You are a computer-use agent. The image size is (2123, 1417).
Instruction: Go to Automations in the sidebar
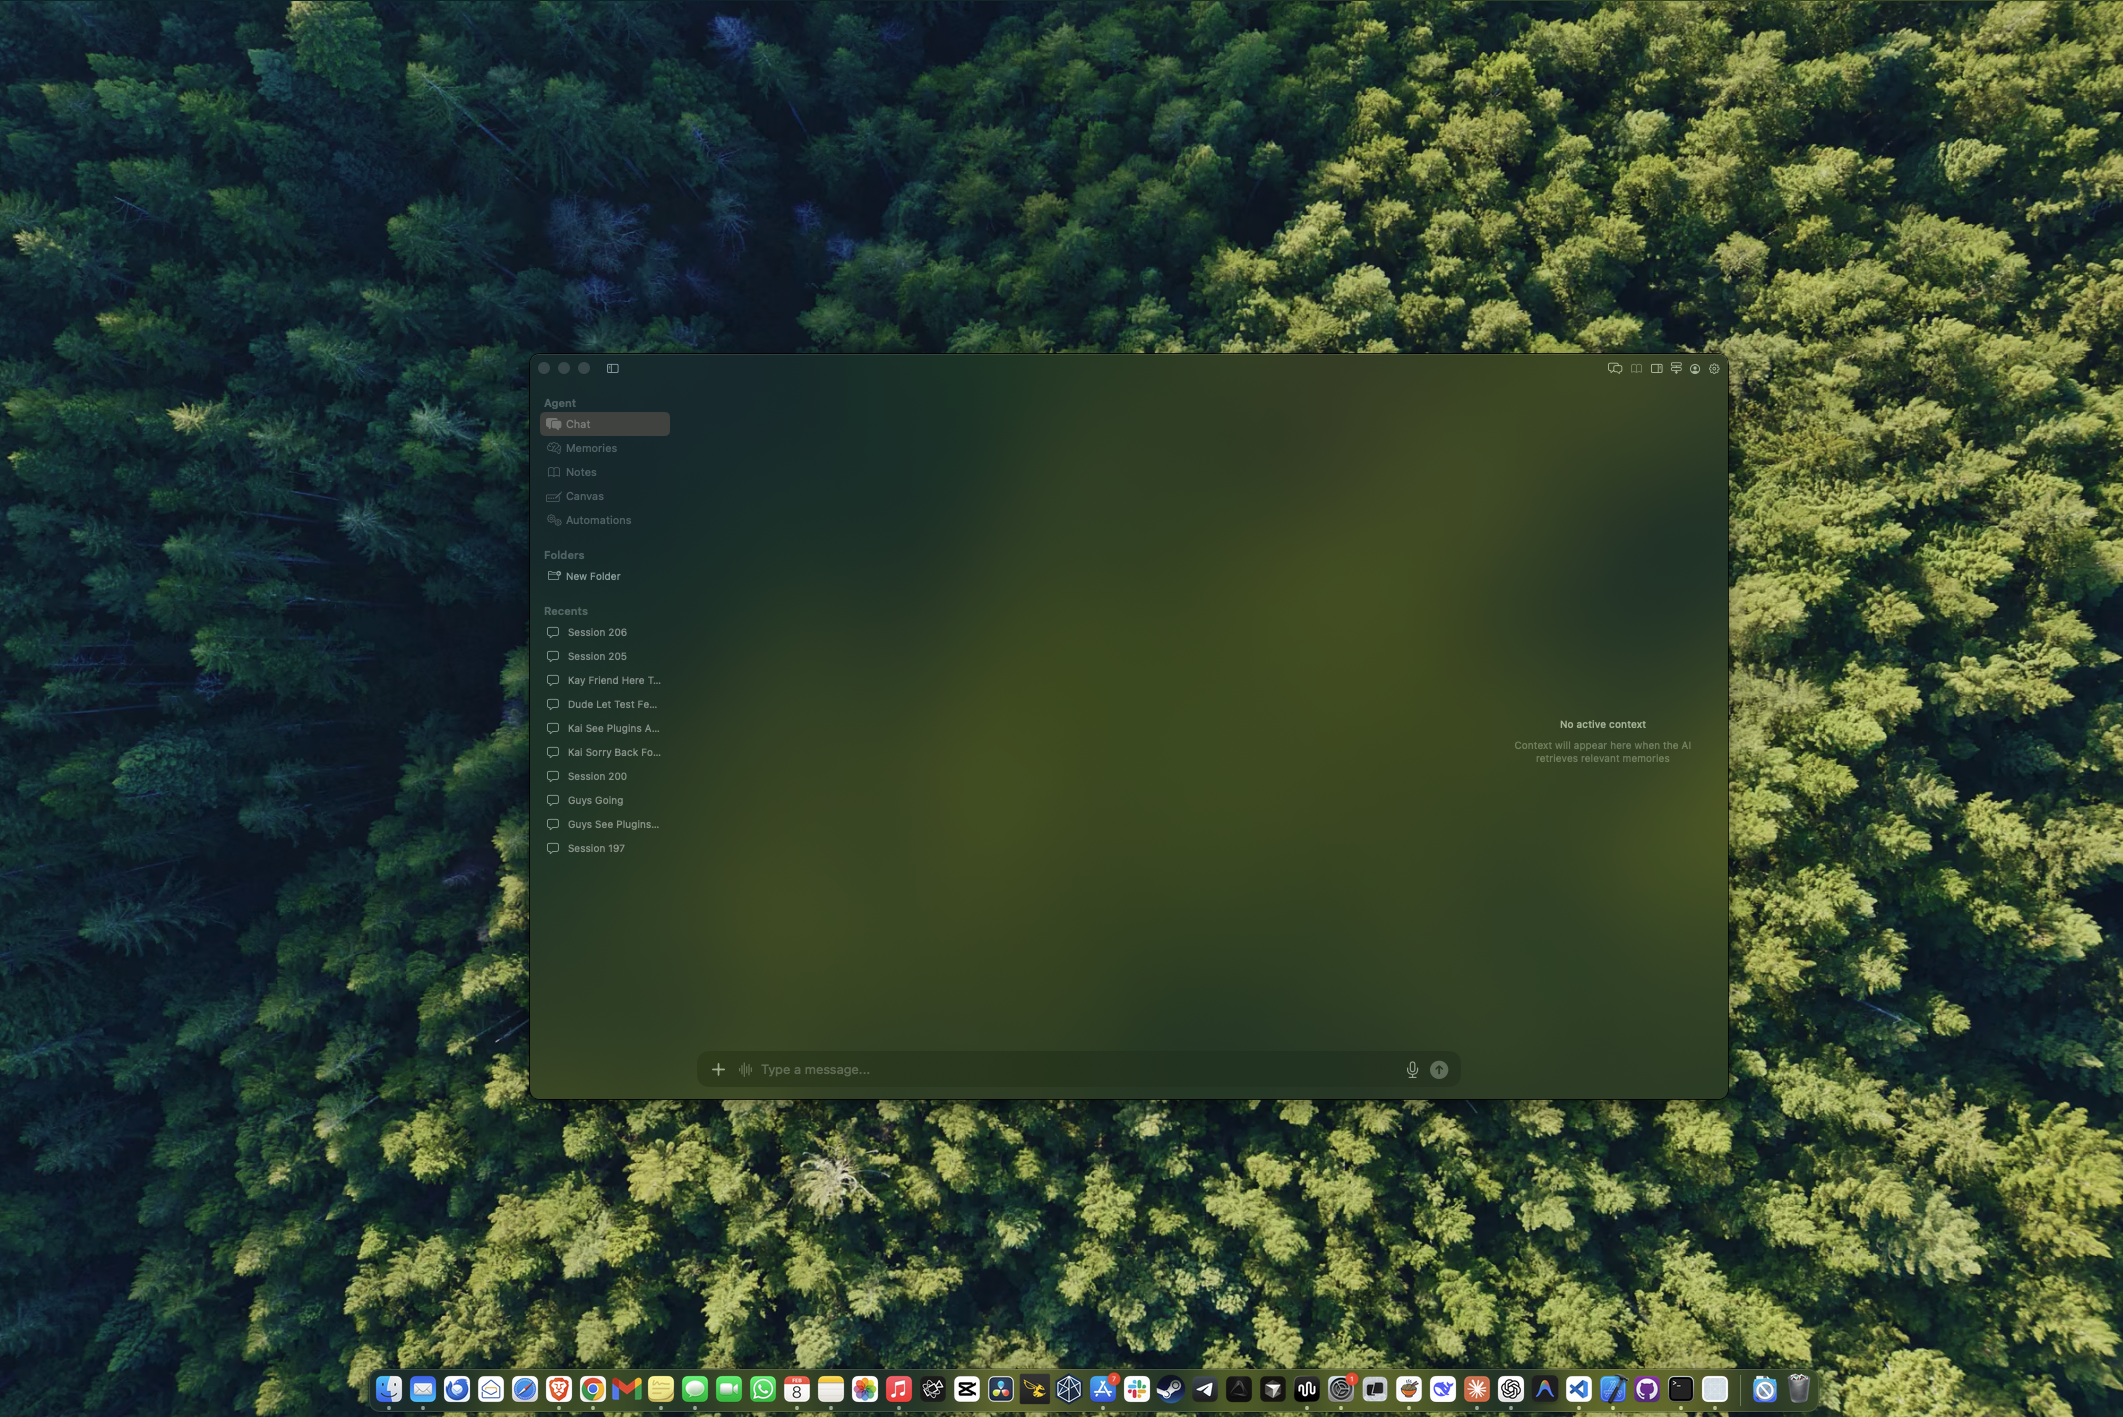tap(598, 520)
